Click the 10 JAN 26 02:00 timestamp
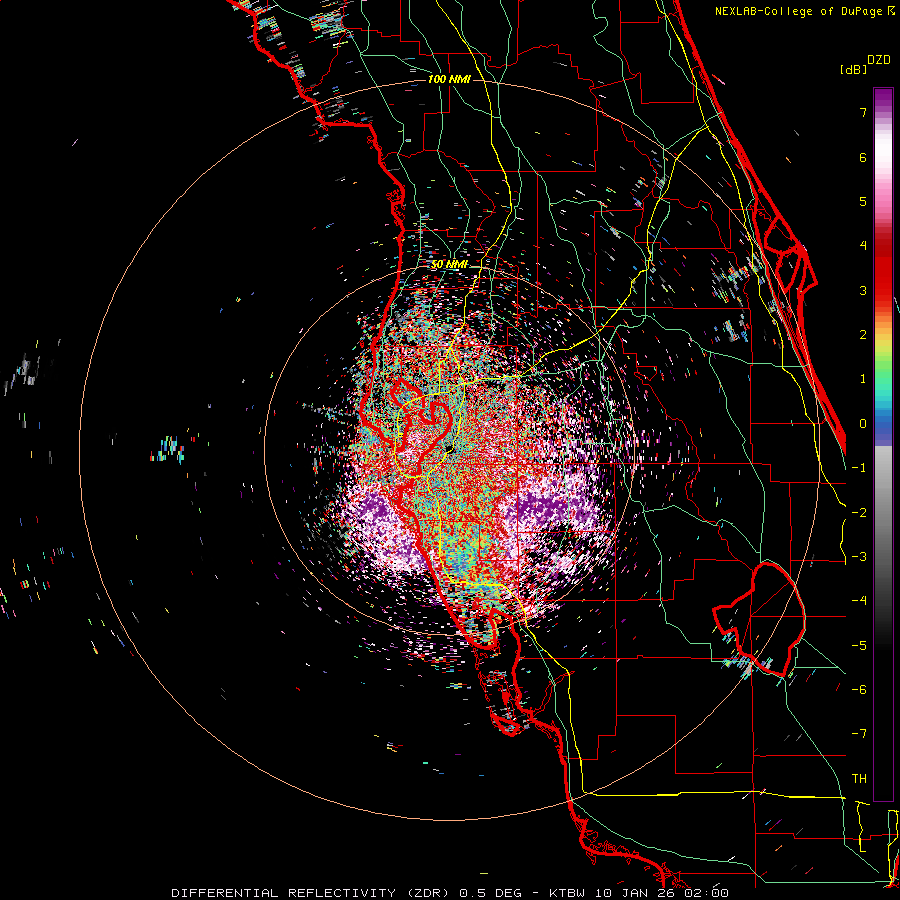The image size is (900, 900). (663, 893)
